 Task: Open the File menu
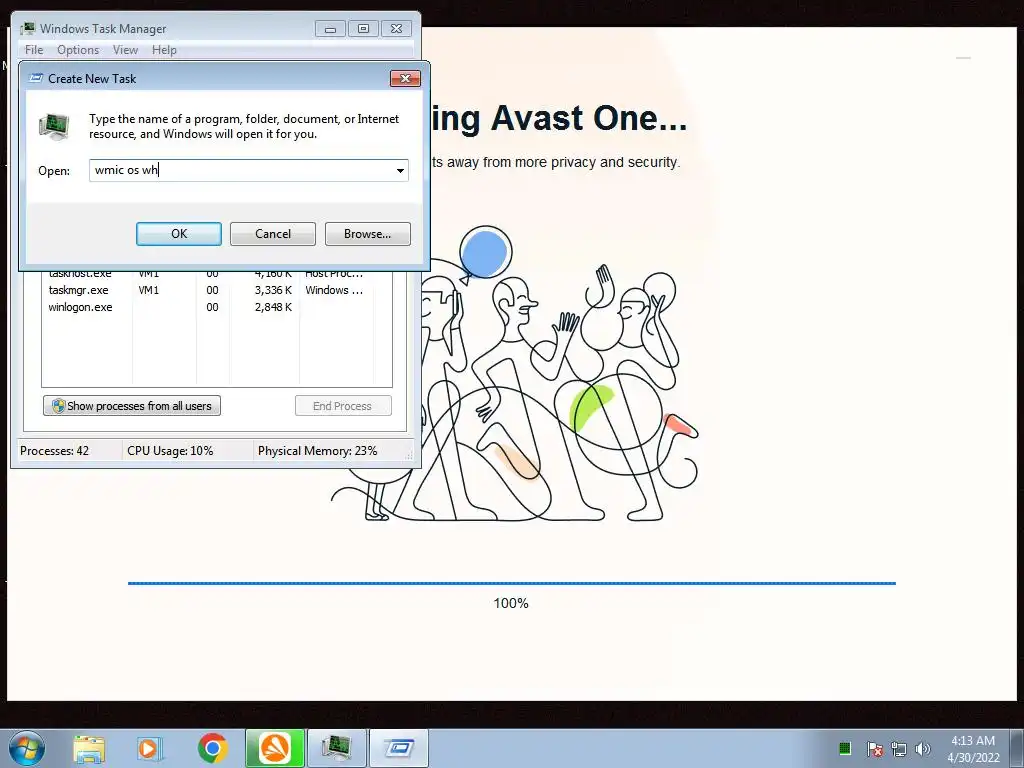tap(34, 50)
